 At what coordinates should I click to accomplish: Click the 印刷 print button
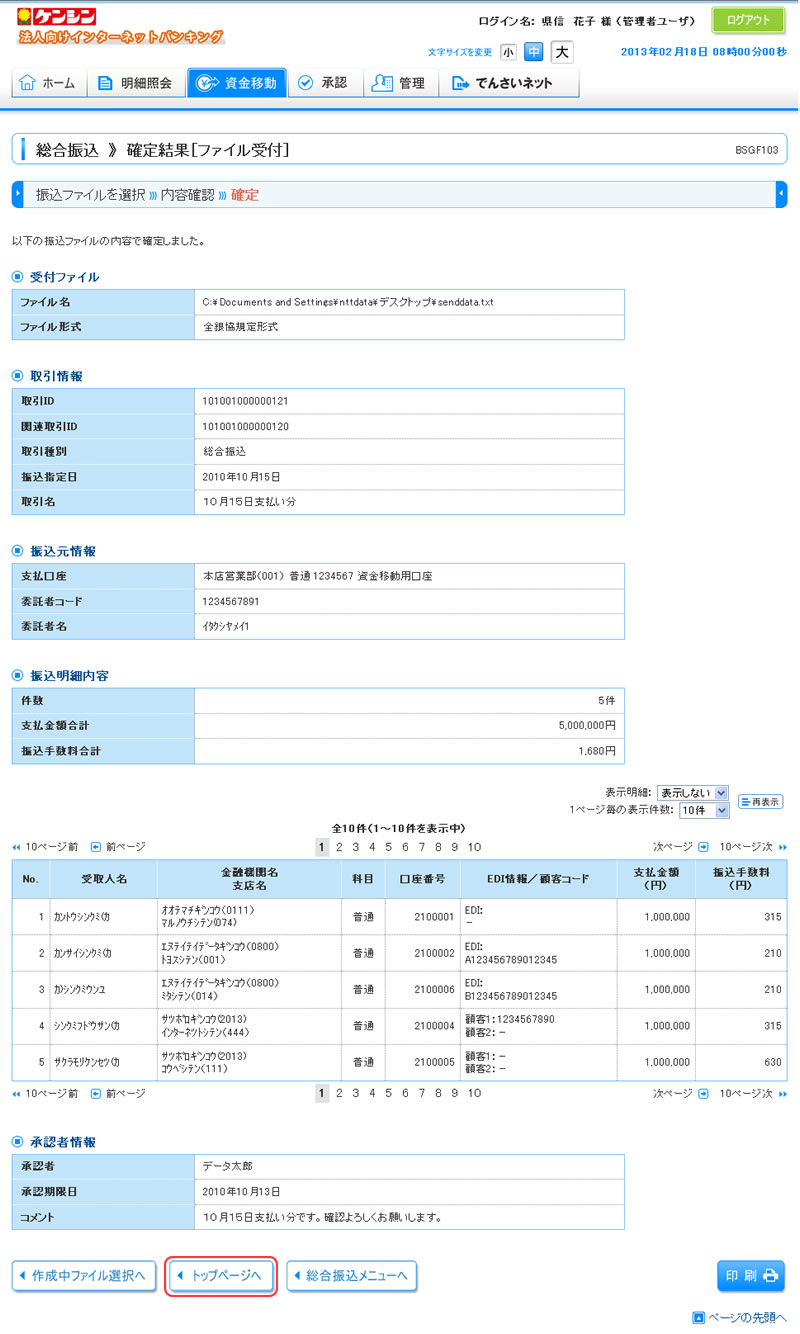(x=751, y=1276)
